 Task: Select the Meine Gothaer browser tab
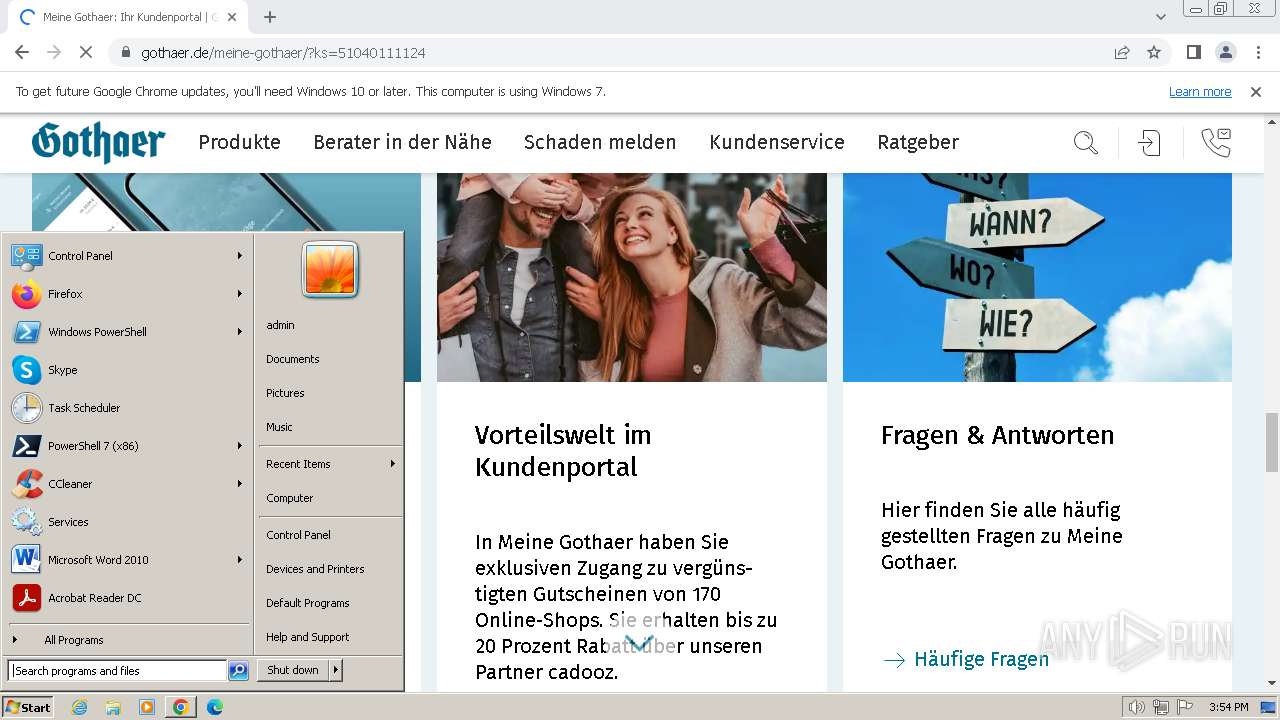(128, 18)
